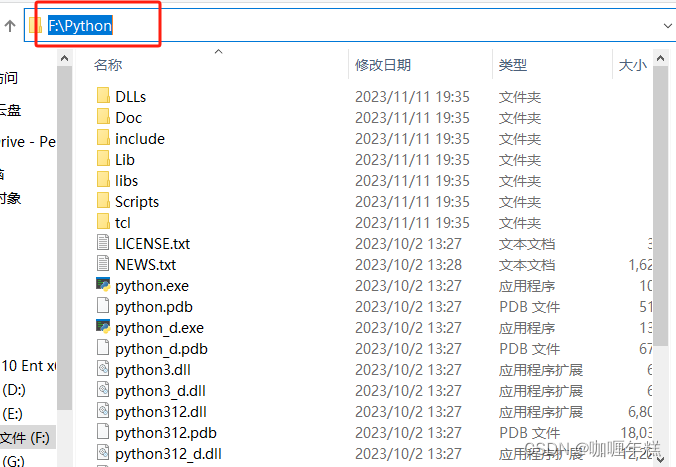Select the python.exe file name
The height and width of the screenshot is (467, 676).
click(152, 286)
